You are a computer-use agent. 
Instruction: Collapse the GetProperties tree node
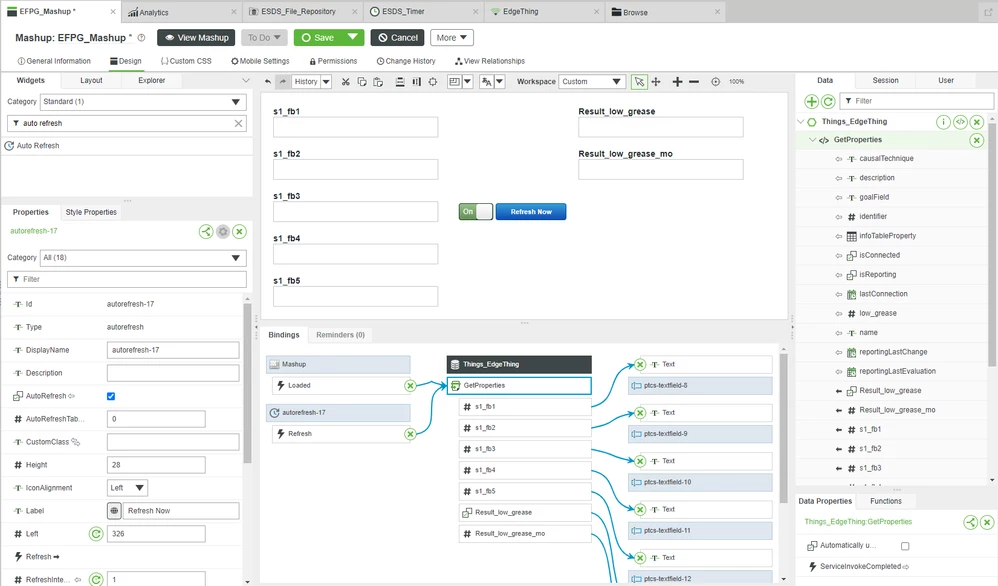[x=813, y=140]
